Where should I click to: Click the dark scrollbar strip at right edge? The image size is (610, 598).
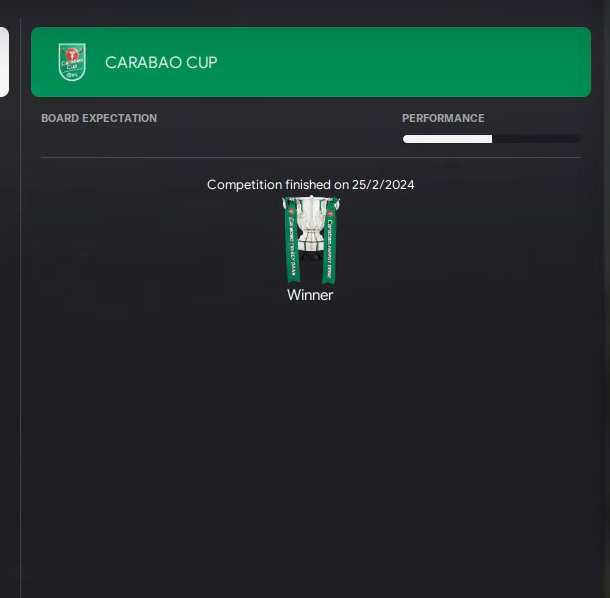[605, 299]
